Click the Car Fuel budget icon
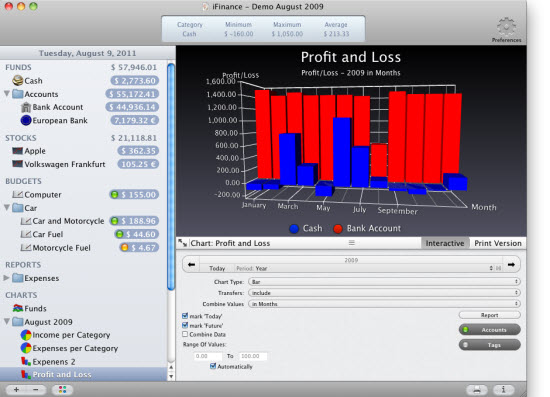The image size is (550, 397). point(26,234)
